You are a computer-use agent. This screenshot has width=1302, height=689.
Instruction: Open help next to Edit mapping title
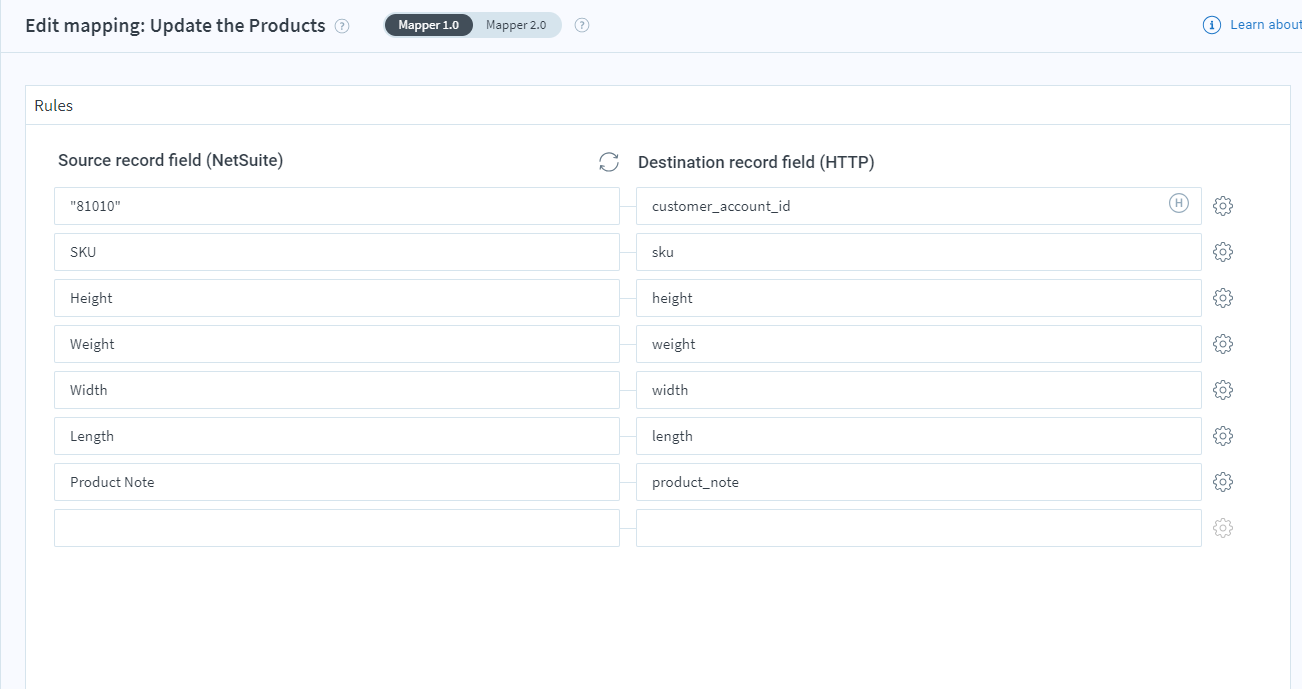[341, 25]
